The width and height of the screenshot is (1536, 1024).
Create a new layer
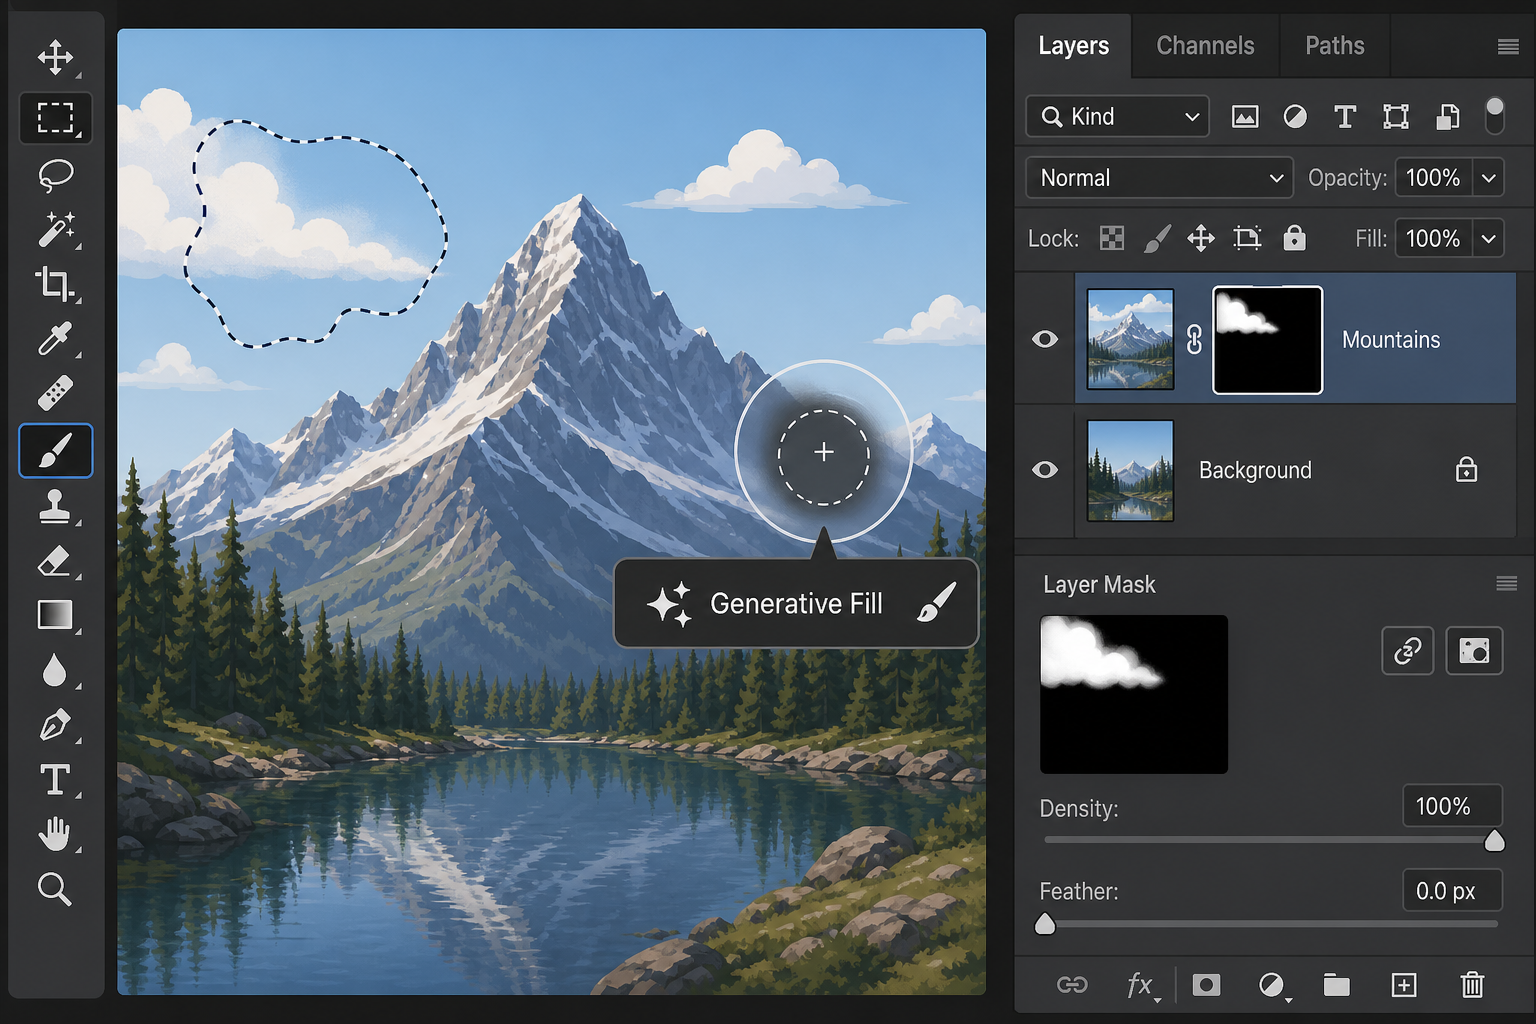pos(1404,985)
